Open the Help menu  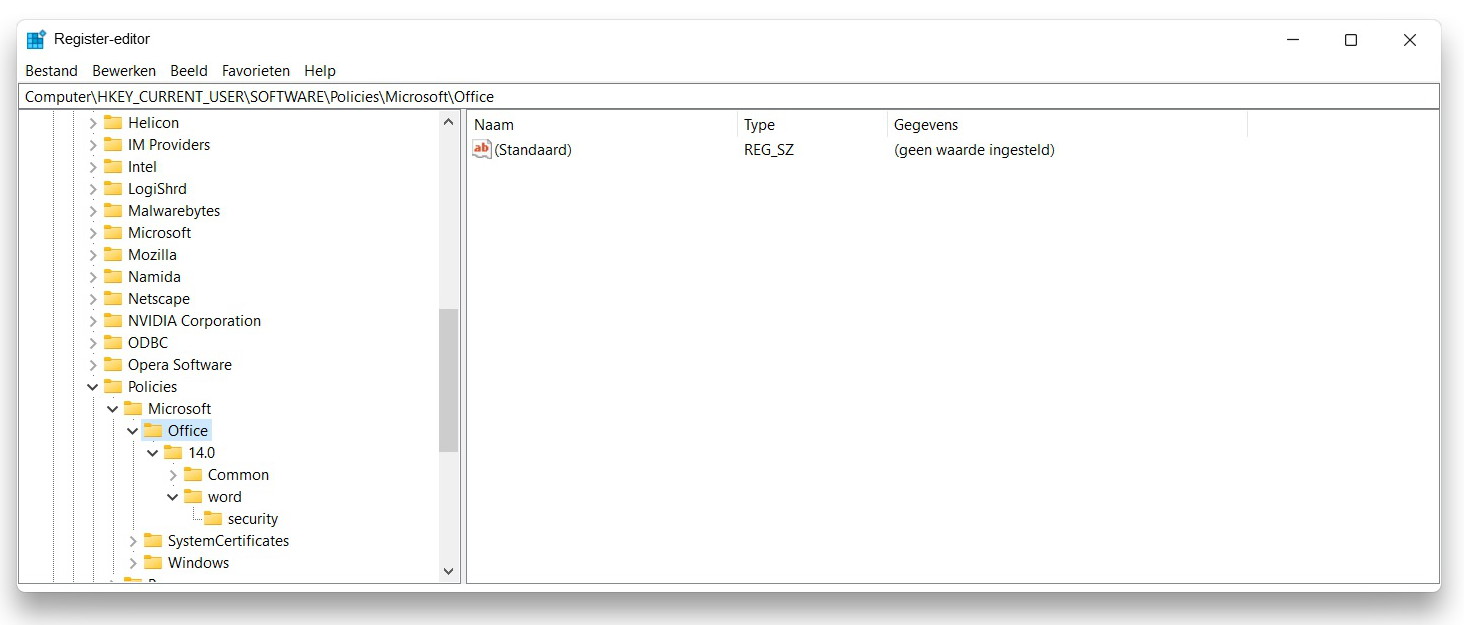pos(320,71)
